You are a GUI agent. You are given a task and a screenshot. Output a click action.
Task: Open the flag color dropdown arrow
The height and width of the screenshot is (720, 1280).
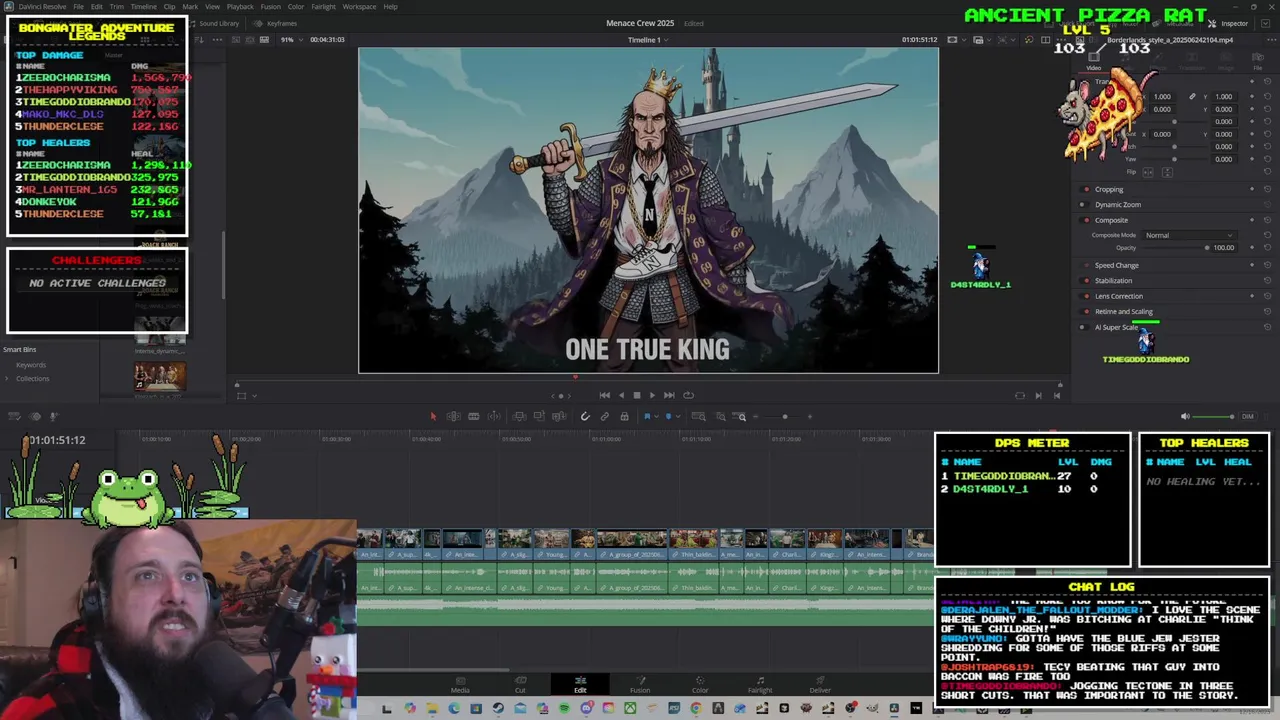pos(656,416)
